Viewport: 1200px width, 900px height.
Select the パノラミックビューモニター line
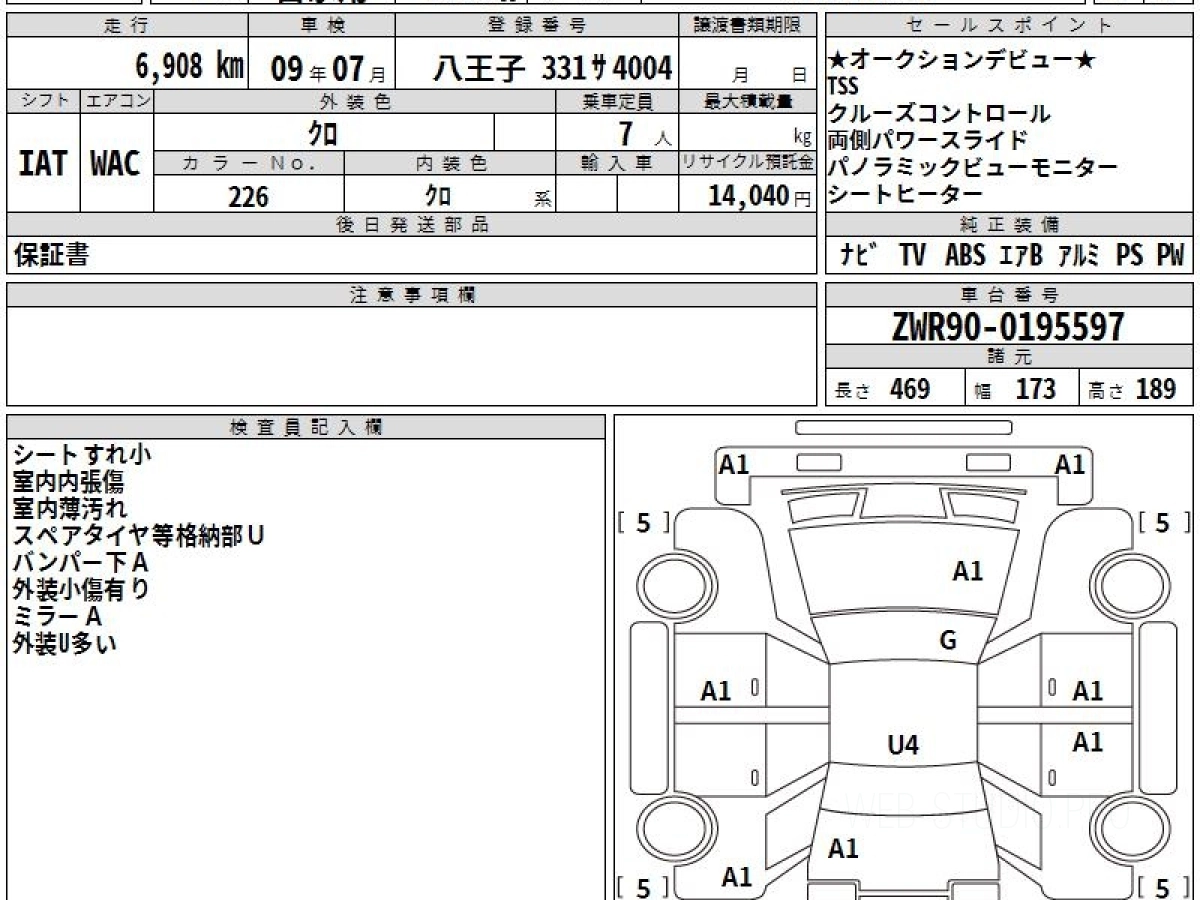coord(973,167)
